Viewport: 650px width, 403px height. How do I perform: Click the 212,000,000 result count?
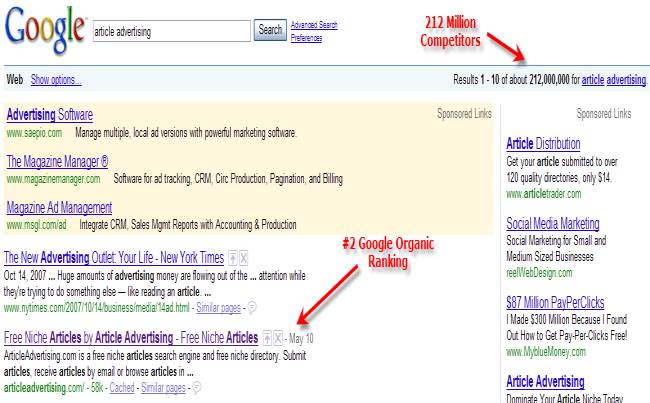click(x=549, y=79)
